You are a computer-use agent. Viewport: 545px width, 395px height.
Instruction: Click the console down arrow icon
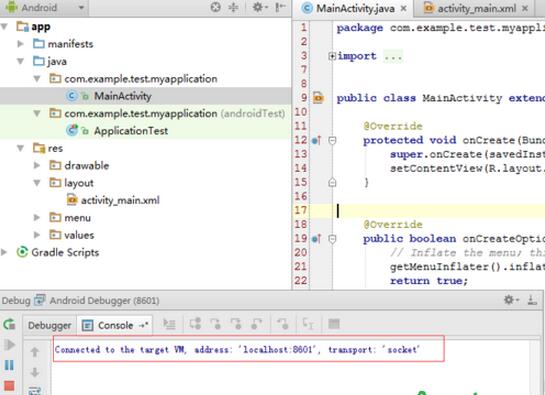click(x=35, y=372)
